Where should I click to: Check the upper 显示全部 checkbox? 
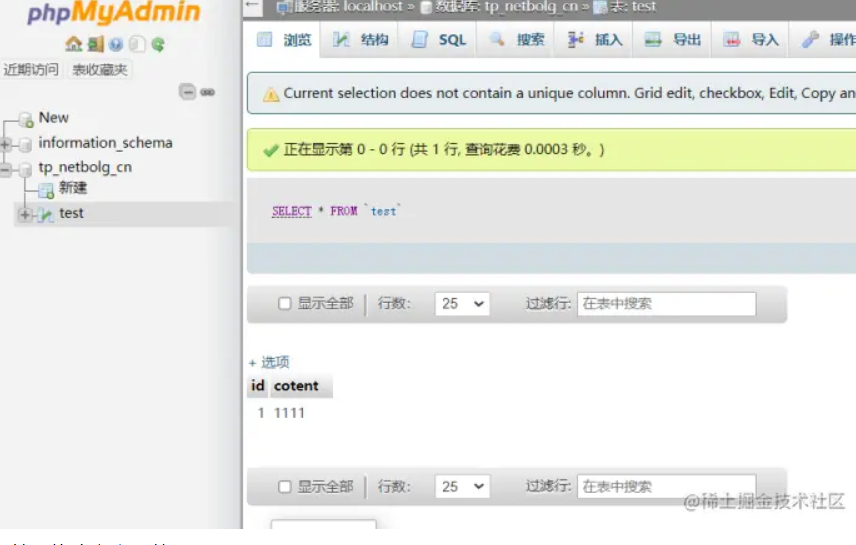pos(285,304)
